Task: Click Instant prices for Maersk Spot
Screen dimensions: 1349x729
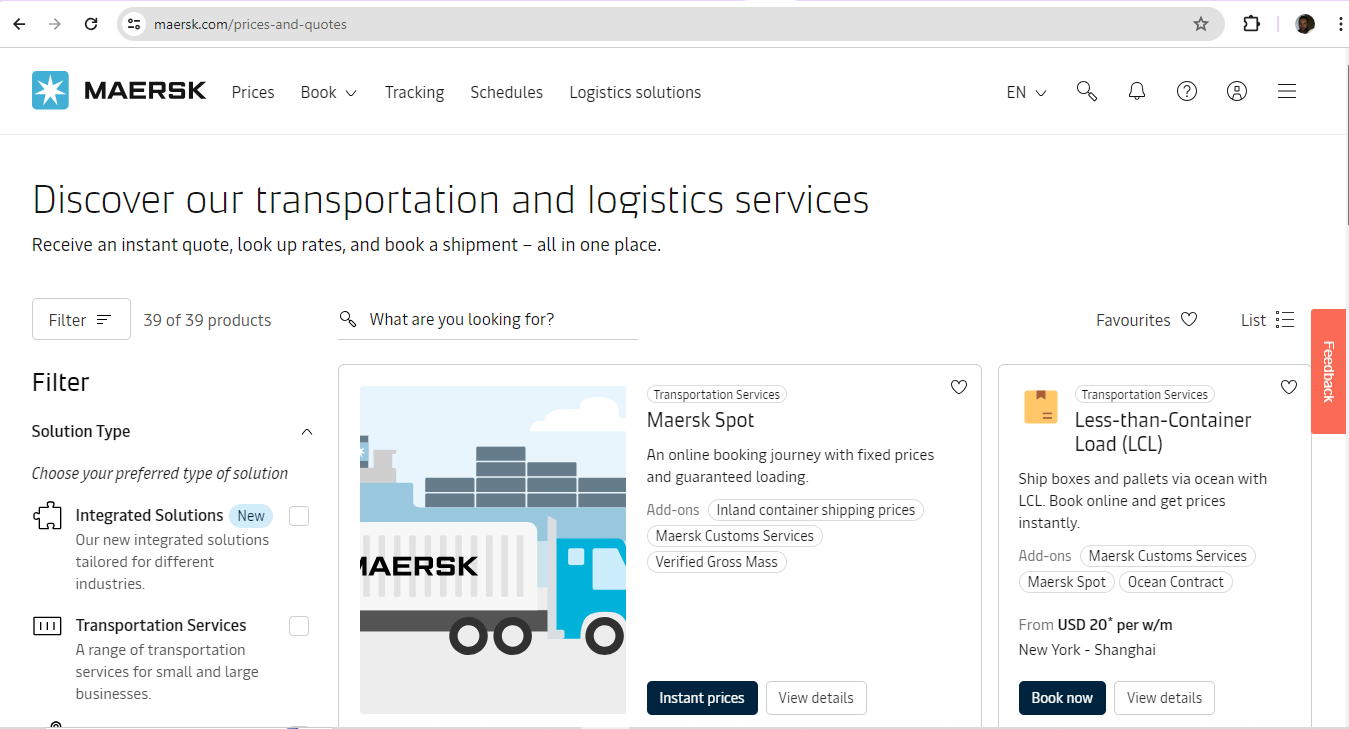Action: click(x=702, y=697)
